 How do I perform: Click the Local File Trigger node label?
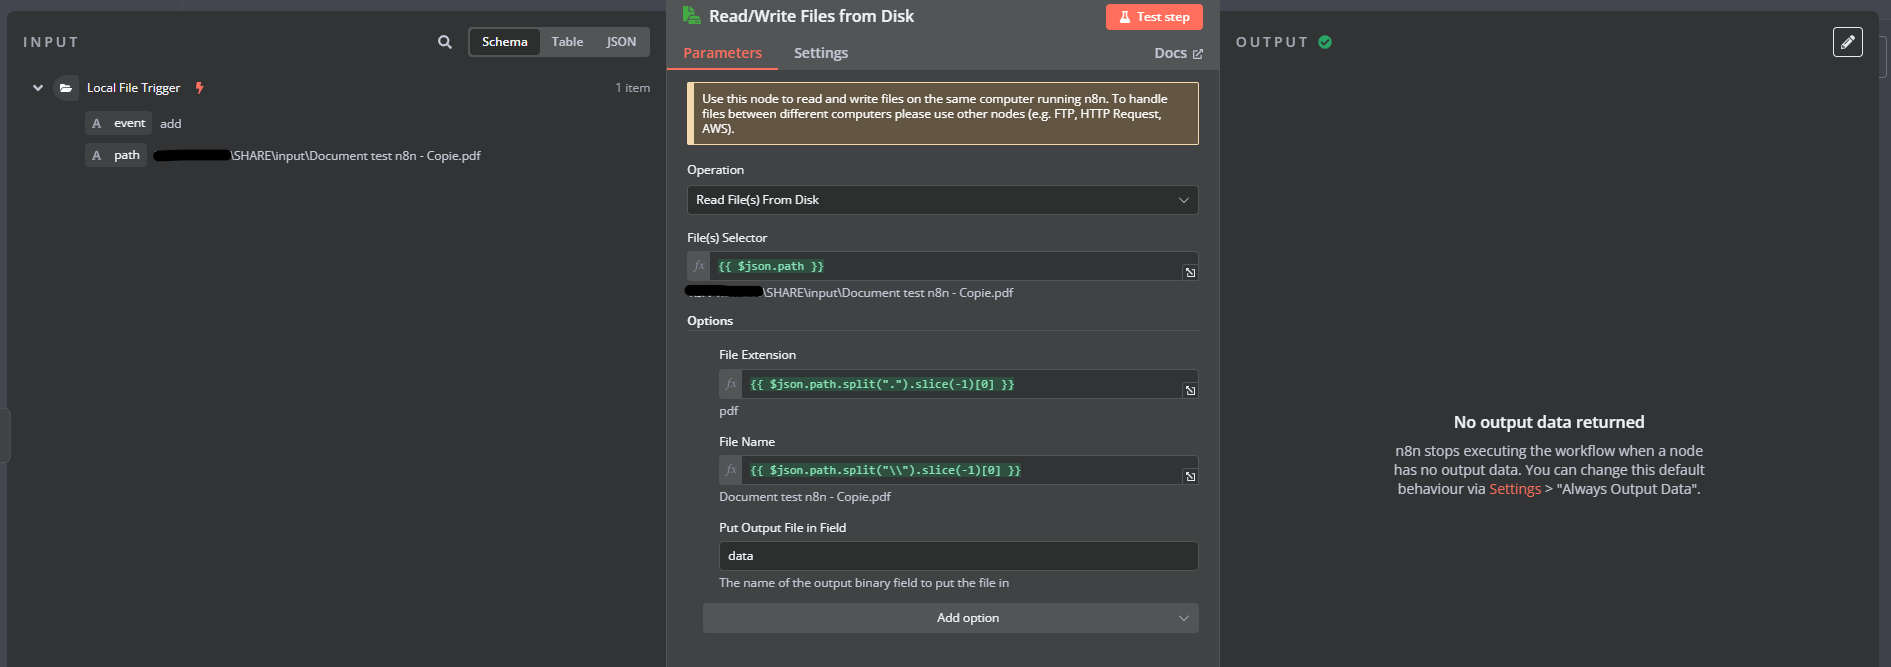(133, 88)
